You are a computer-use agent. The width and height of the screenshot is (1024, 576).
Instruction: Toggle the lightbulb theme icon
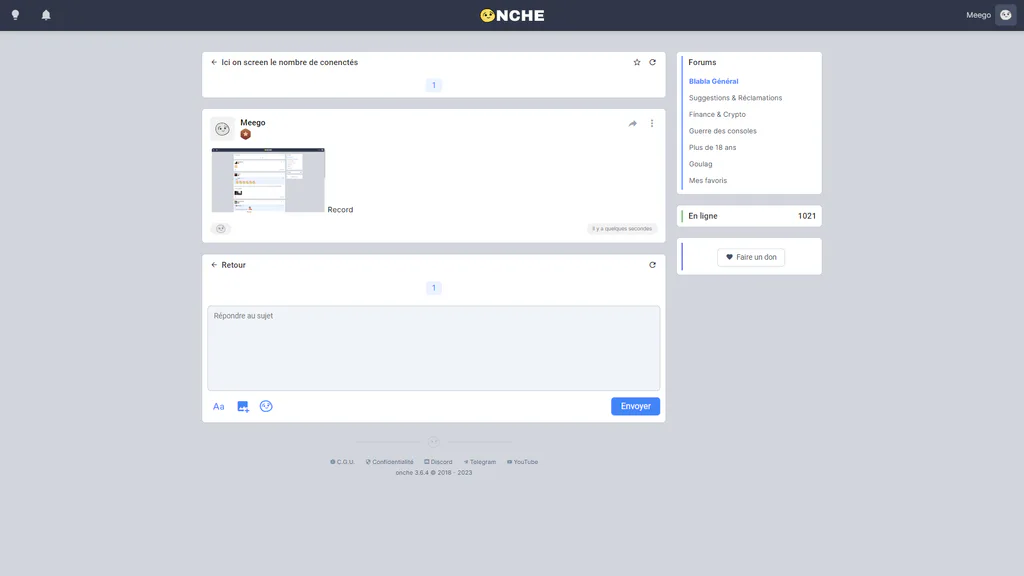pos(15,15)
